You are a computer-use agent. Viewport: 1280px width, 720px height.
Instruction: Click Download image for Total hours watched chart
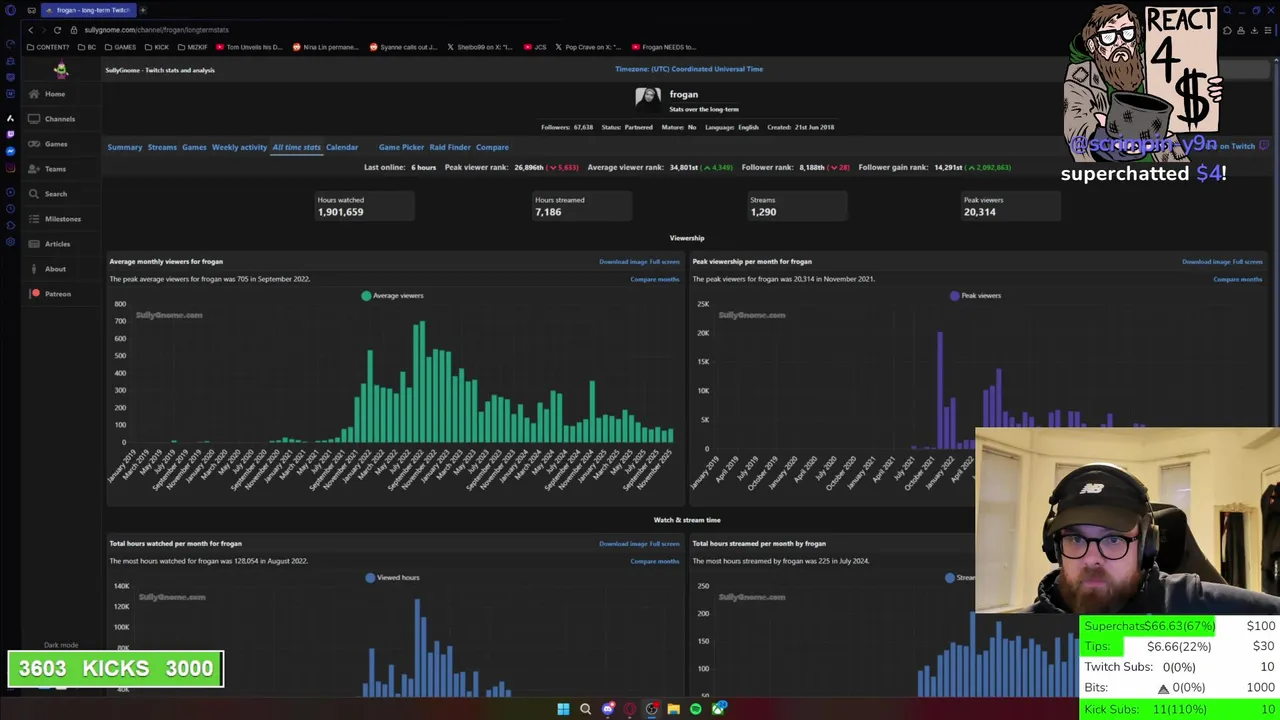[x=623, y=544]
